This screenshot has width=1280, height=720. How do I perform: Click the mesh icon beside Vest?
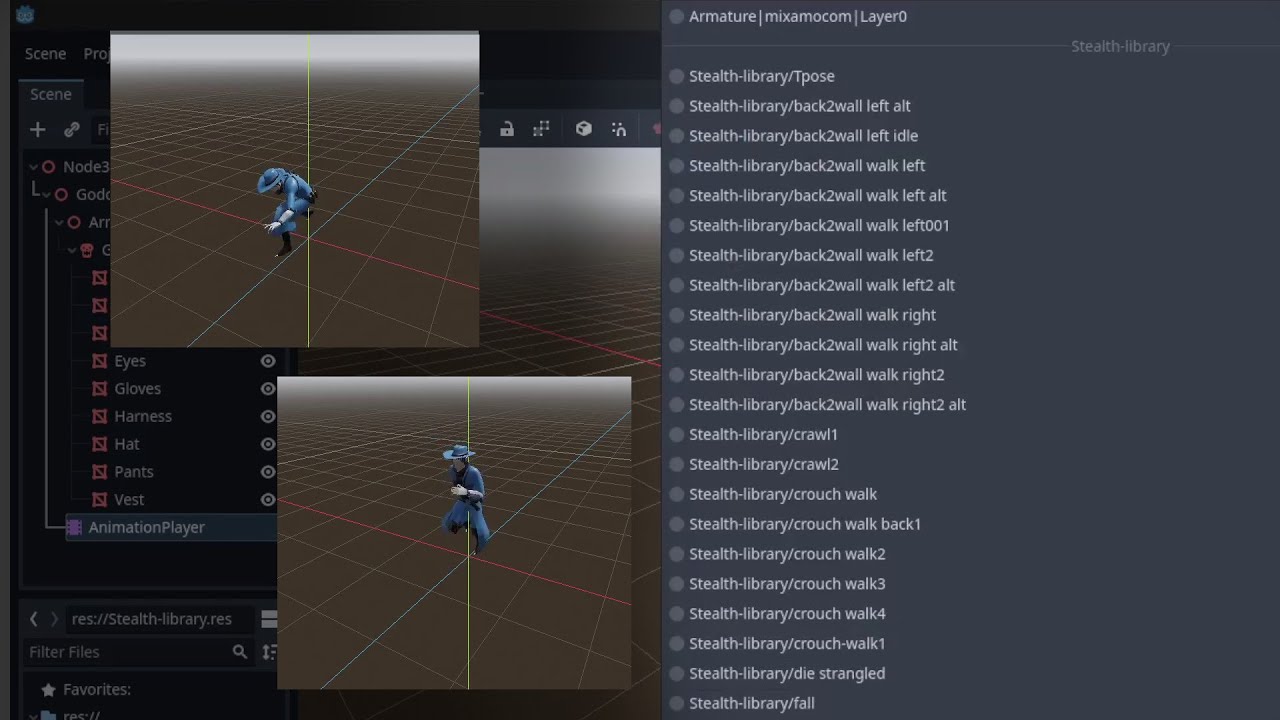coord(100,499)
